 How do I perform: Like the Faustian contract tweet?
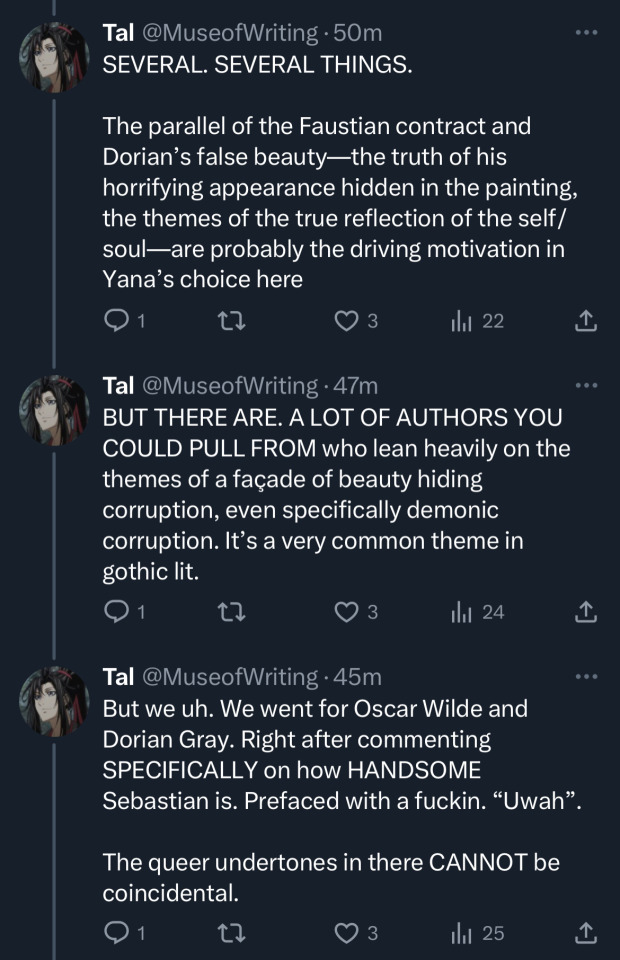(346, 321)
